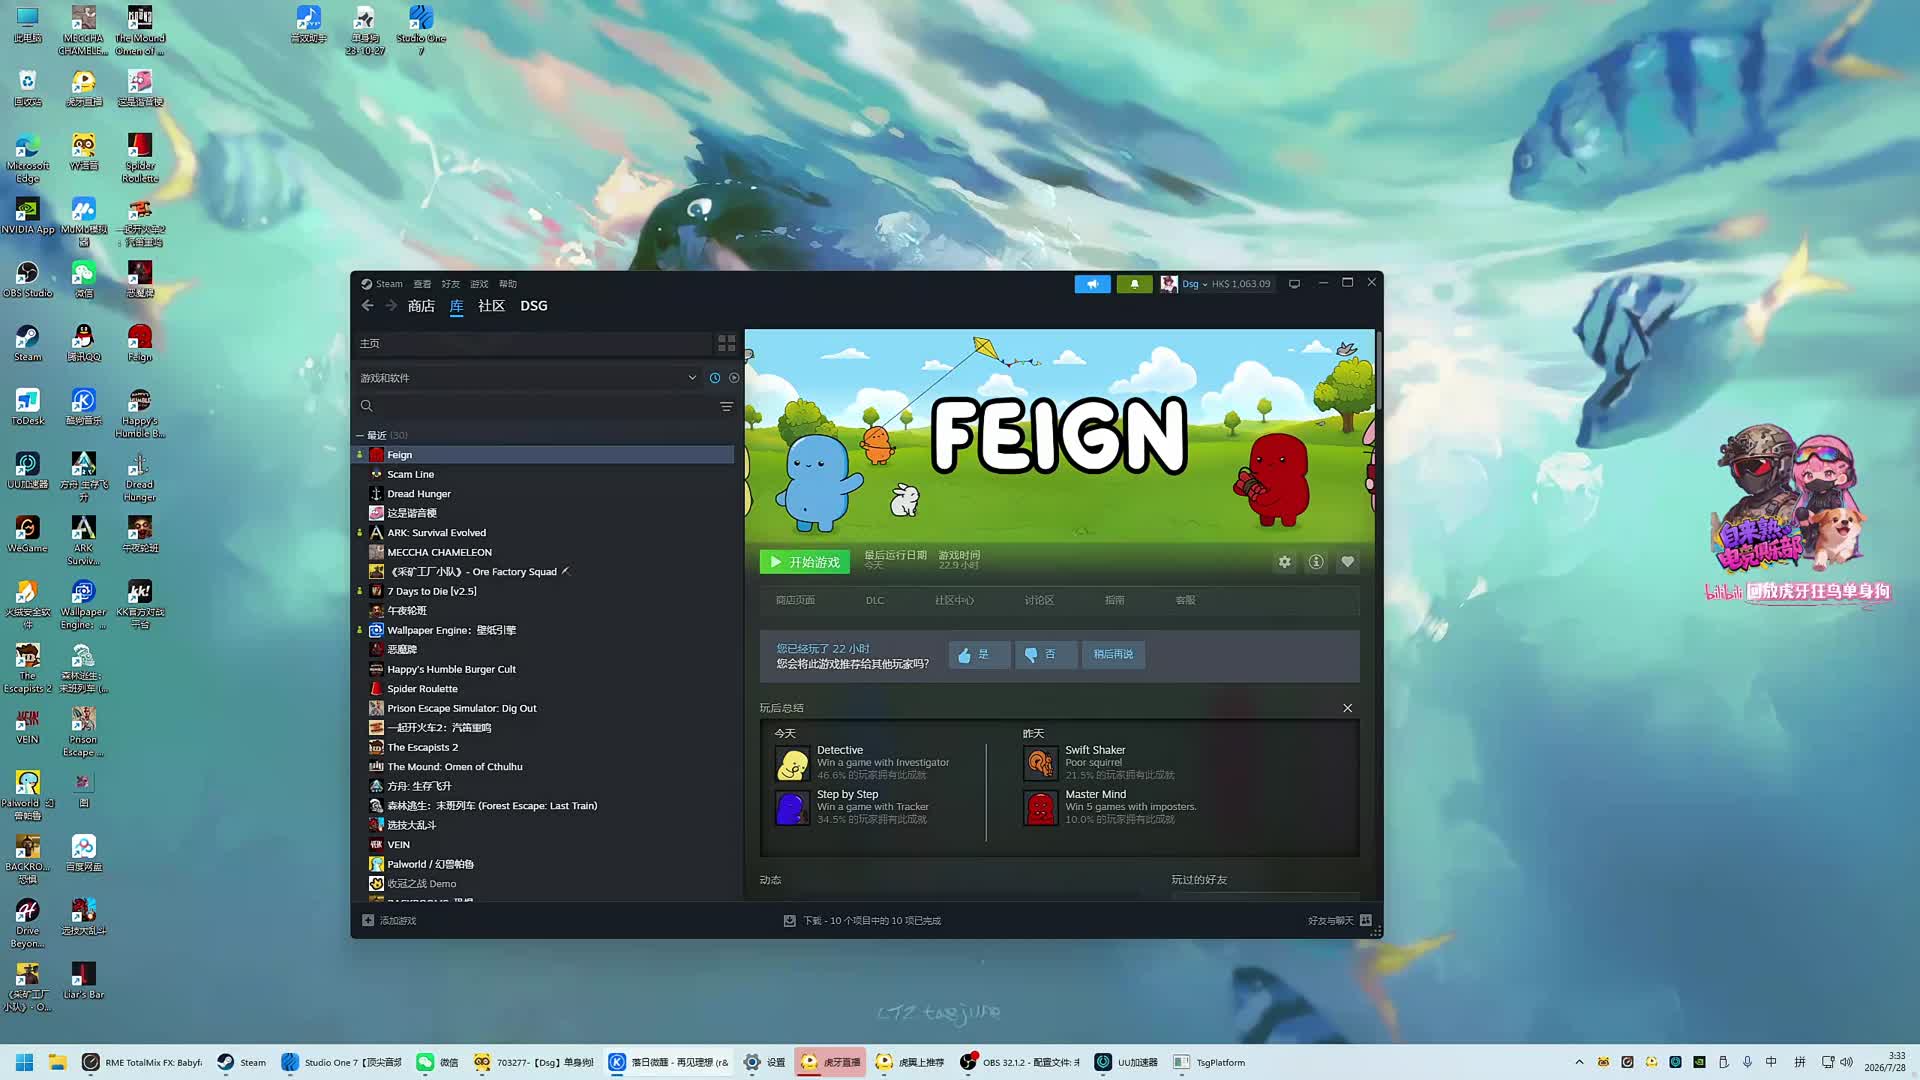Collapse the 最近 games section

(x=360, y=435)
